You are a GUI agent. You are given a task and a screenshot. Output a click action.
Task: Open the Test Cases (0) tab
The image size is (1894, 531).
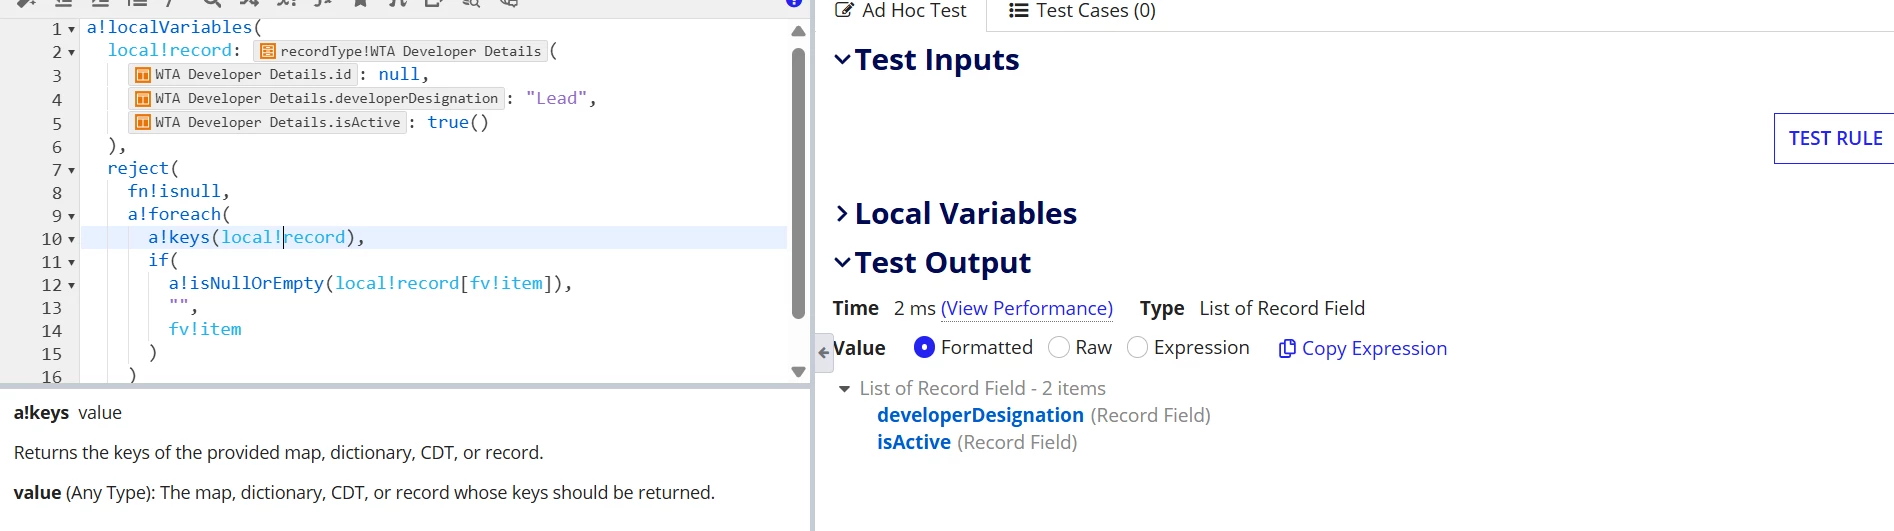[1083, 11]
